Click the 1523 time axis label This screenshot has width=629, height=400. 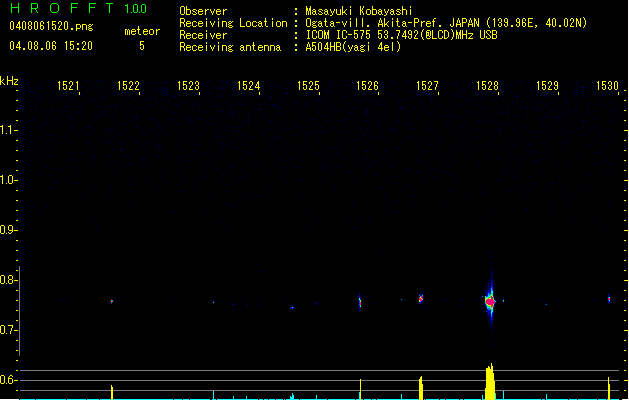click(x=189, y=87)
